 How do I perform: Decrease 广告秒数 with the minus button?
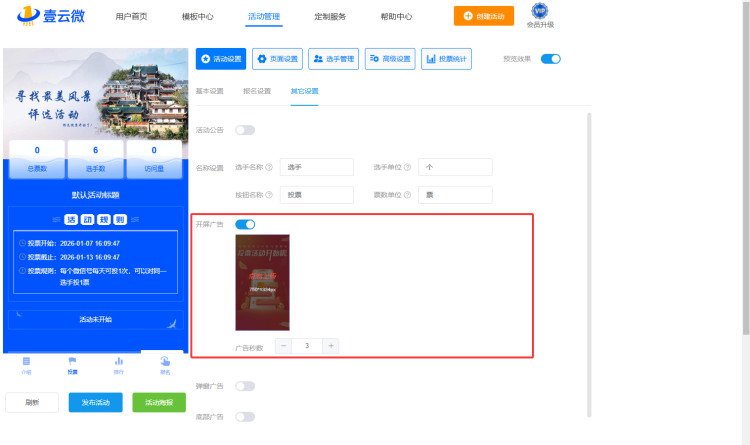pyautogui.click(x=284, y=345)
